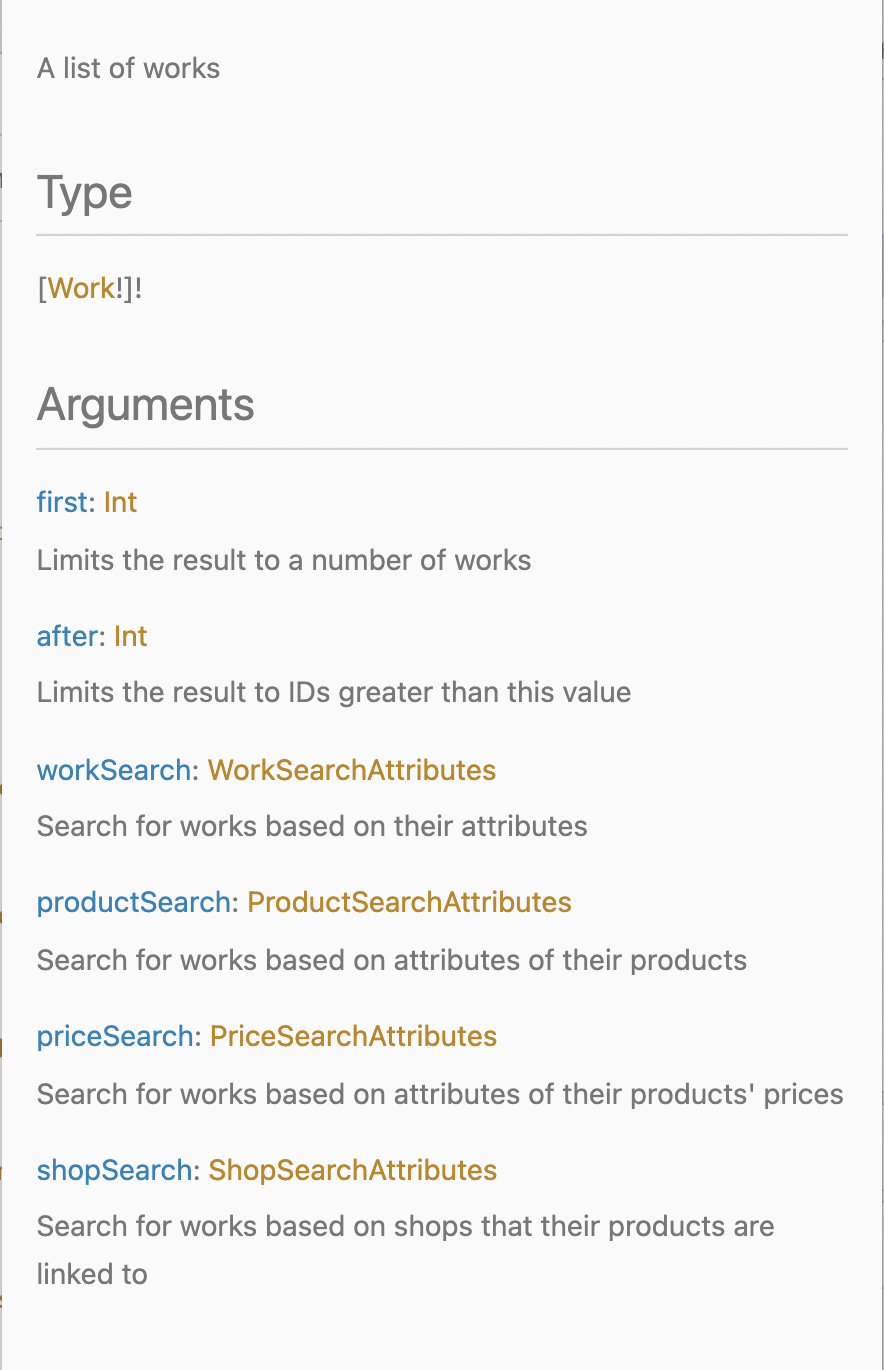Viewport: 884px width, 1370px height.
Task: Select the productSearch argument
Action: (133, 902)
